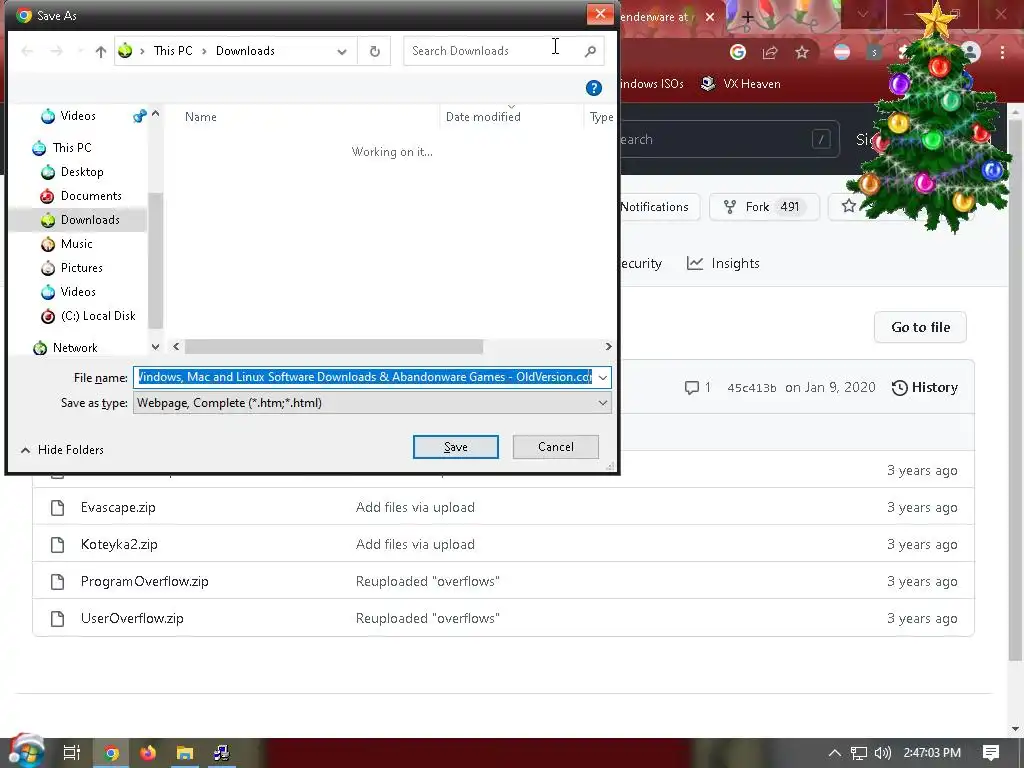The image size is (1024, 768).
Task: Open Firefox from taskbar
Action: pos(148,753)
